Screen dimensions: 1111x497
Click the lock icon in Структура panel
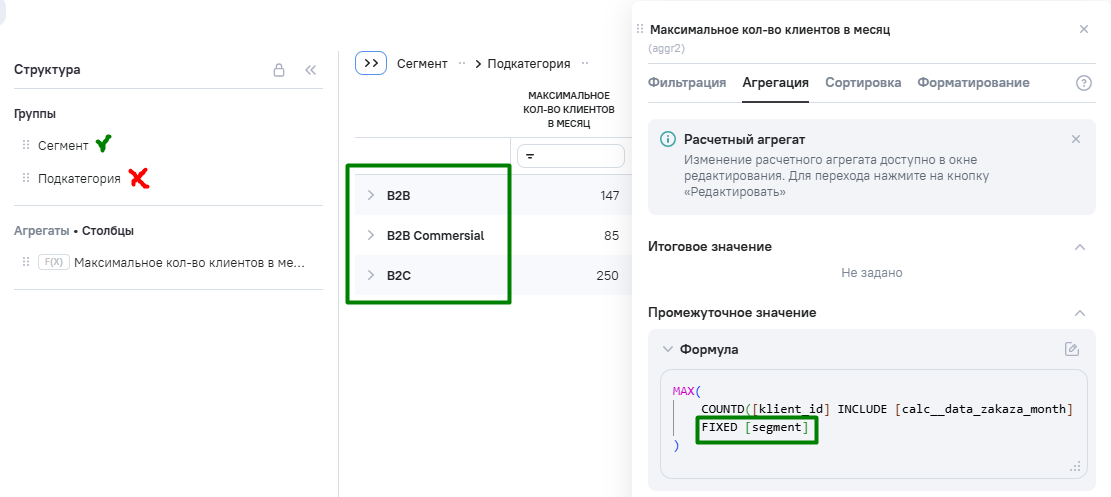pos(279,69)
